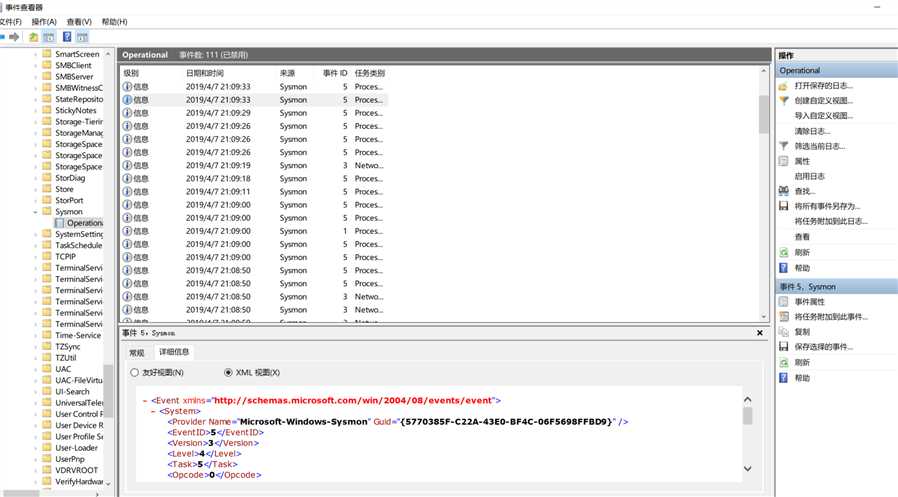Click the SmartScreen folder icon
This screenshot has width=898, height=497.
point(47,54)
